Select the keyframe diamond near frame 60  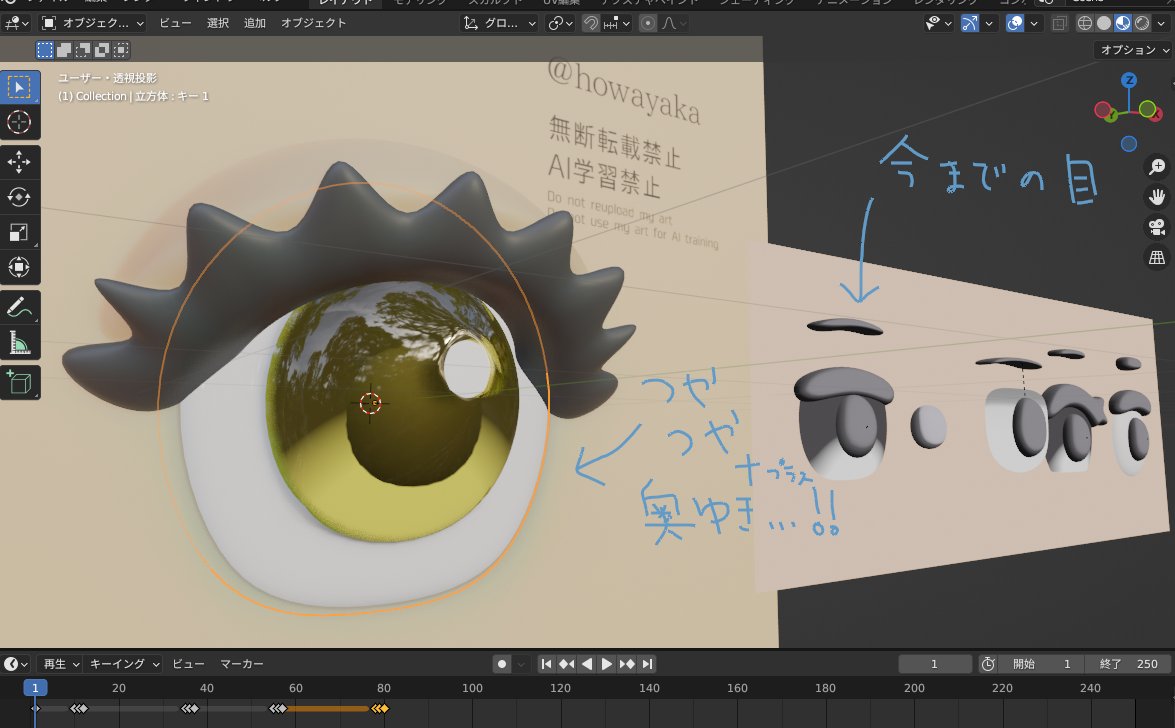[x=281, y=708]
